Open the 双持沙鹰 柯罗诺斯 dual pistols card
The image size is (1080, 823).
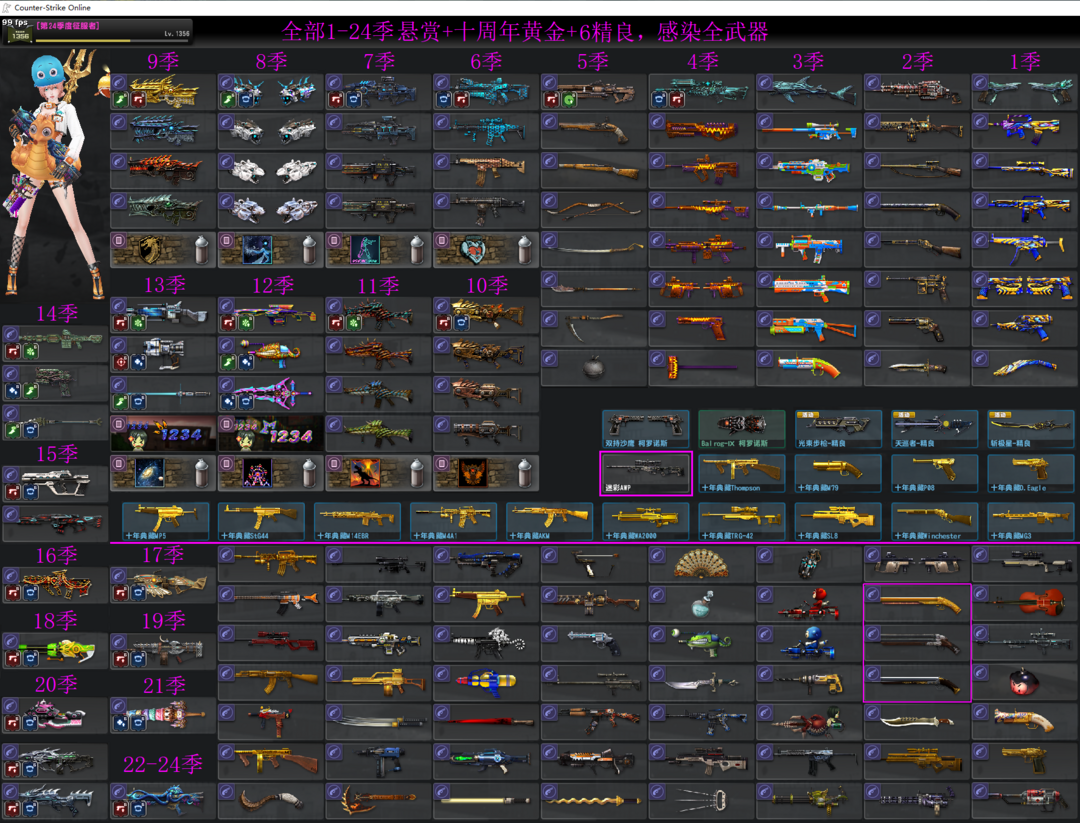tap(645, 429)
